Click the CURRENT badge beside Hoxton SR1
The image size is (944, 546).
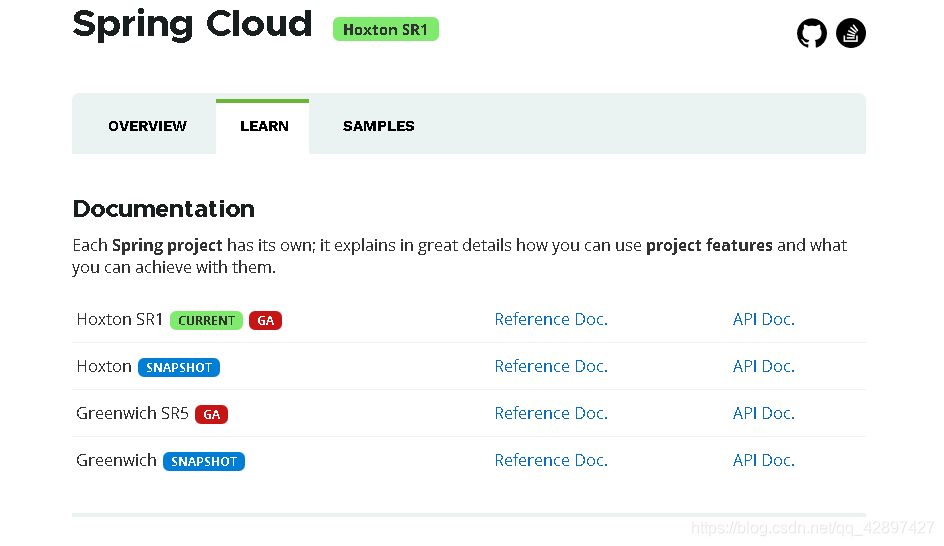(x=206, y=320)
